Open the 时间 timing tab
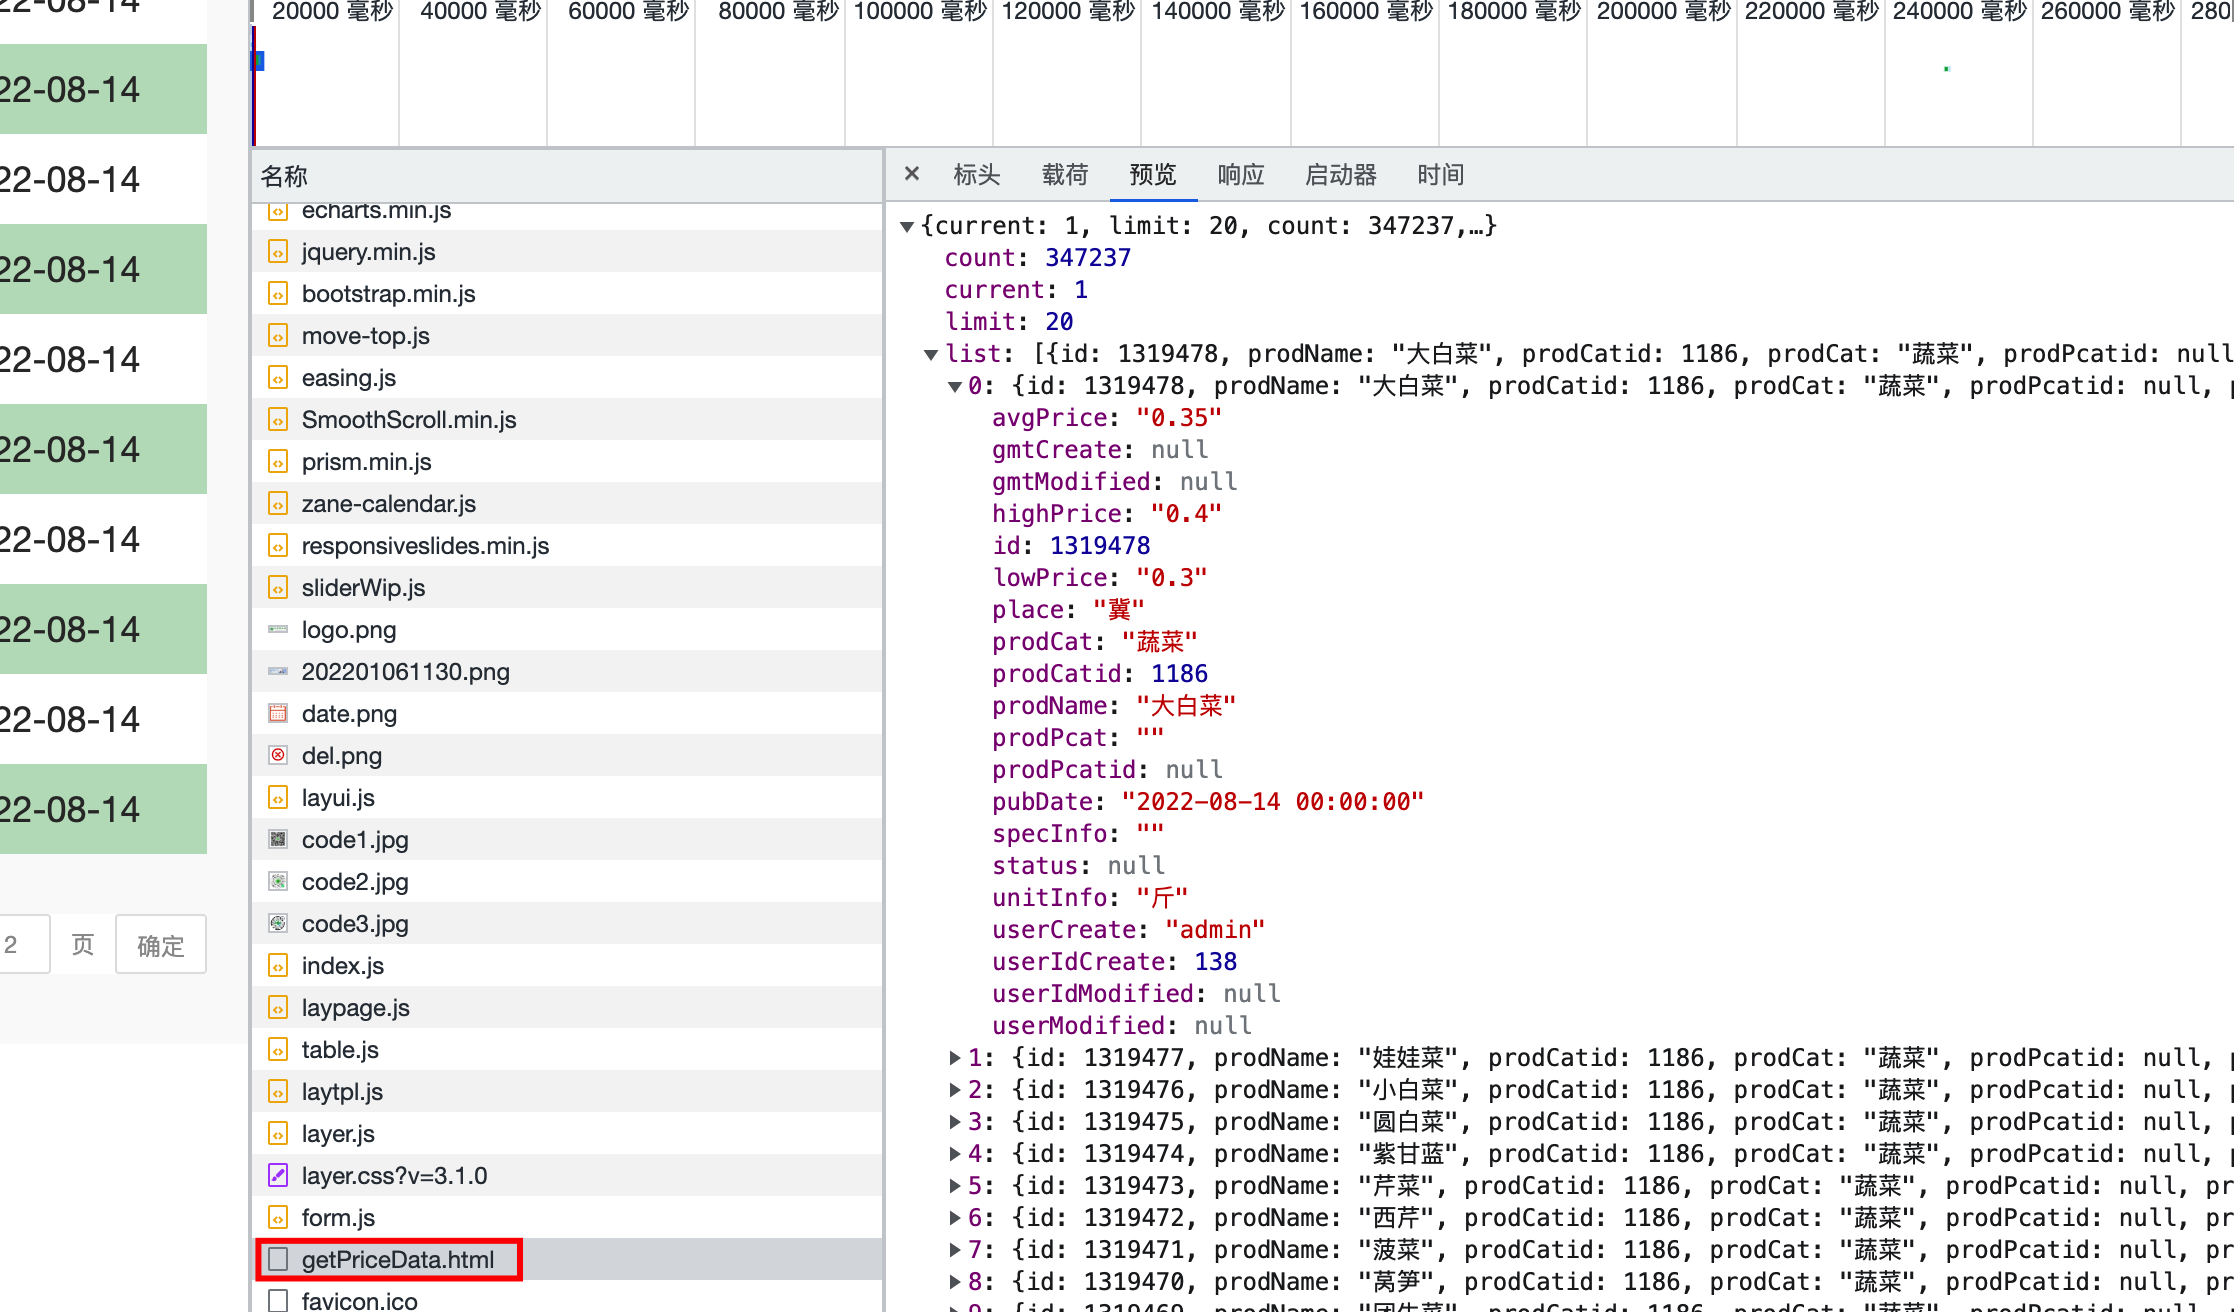Image resolution: width=2234 pixels, height=1312 pixels. (1440, 175)
